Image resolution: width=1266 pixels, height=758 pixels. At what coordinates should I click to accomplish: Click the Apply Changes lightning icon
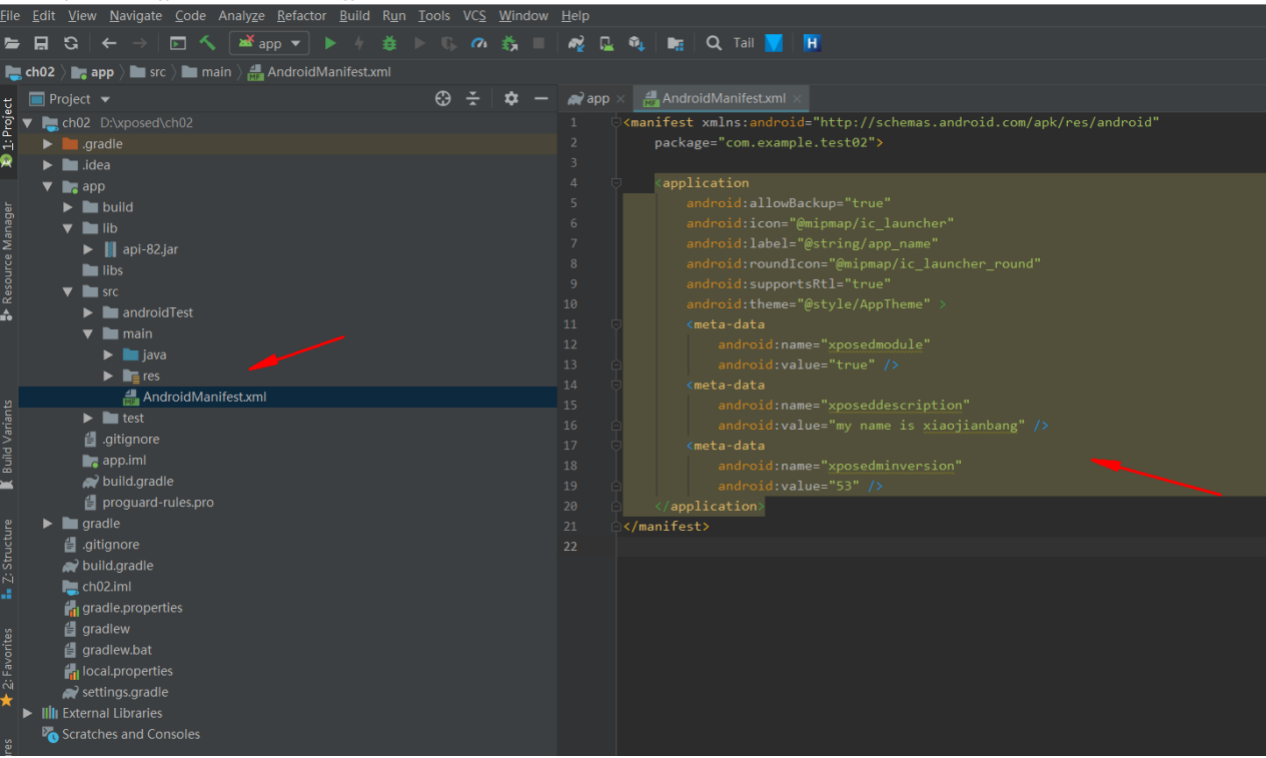(359, 43)
